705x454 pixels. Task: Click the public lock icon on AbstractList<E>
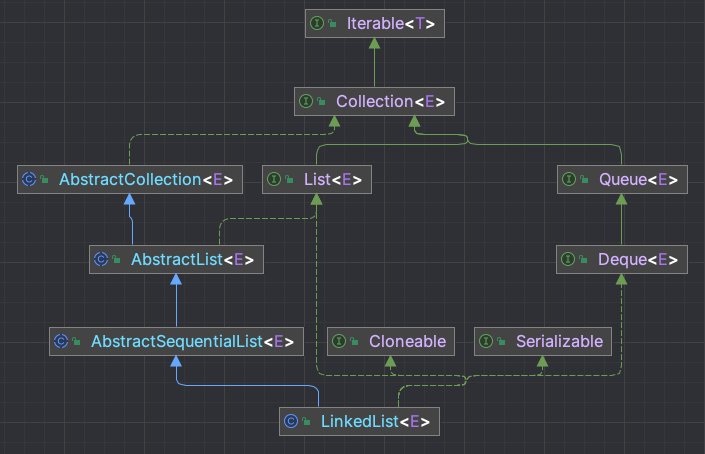(116, 259)
